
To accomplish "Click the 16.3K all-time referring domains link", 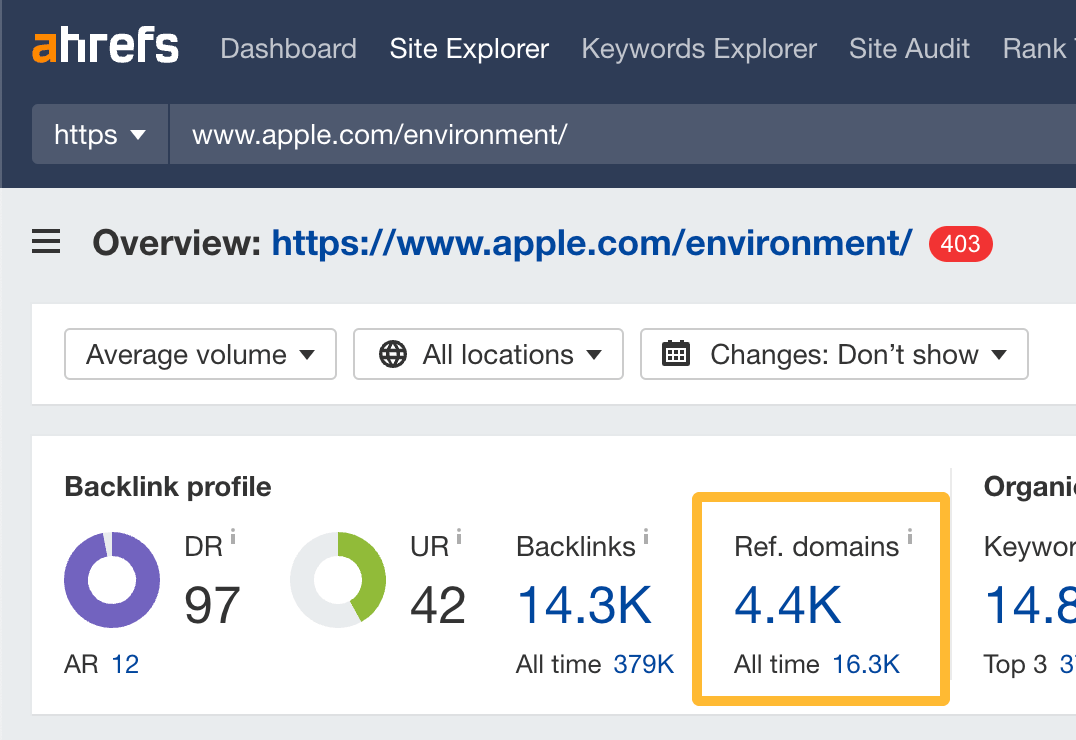I will (866, 664).
